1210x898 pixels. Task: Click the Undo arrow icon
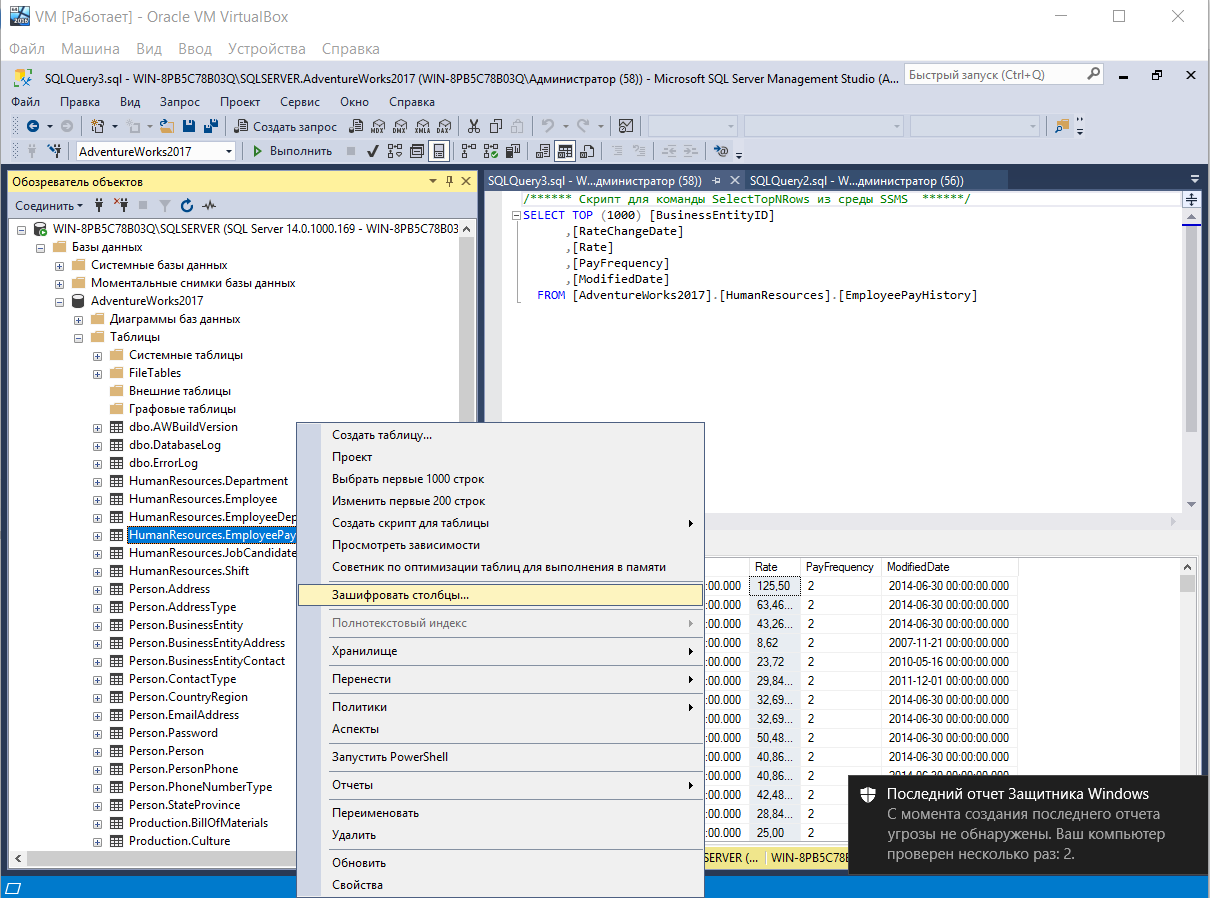pos(548,126)
